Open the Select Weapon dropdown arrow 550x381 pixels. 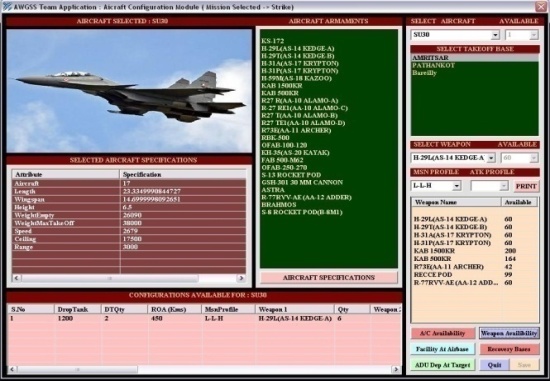coord(491,158)
